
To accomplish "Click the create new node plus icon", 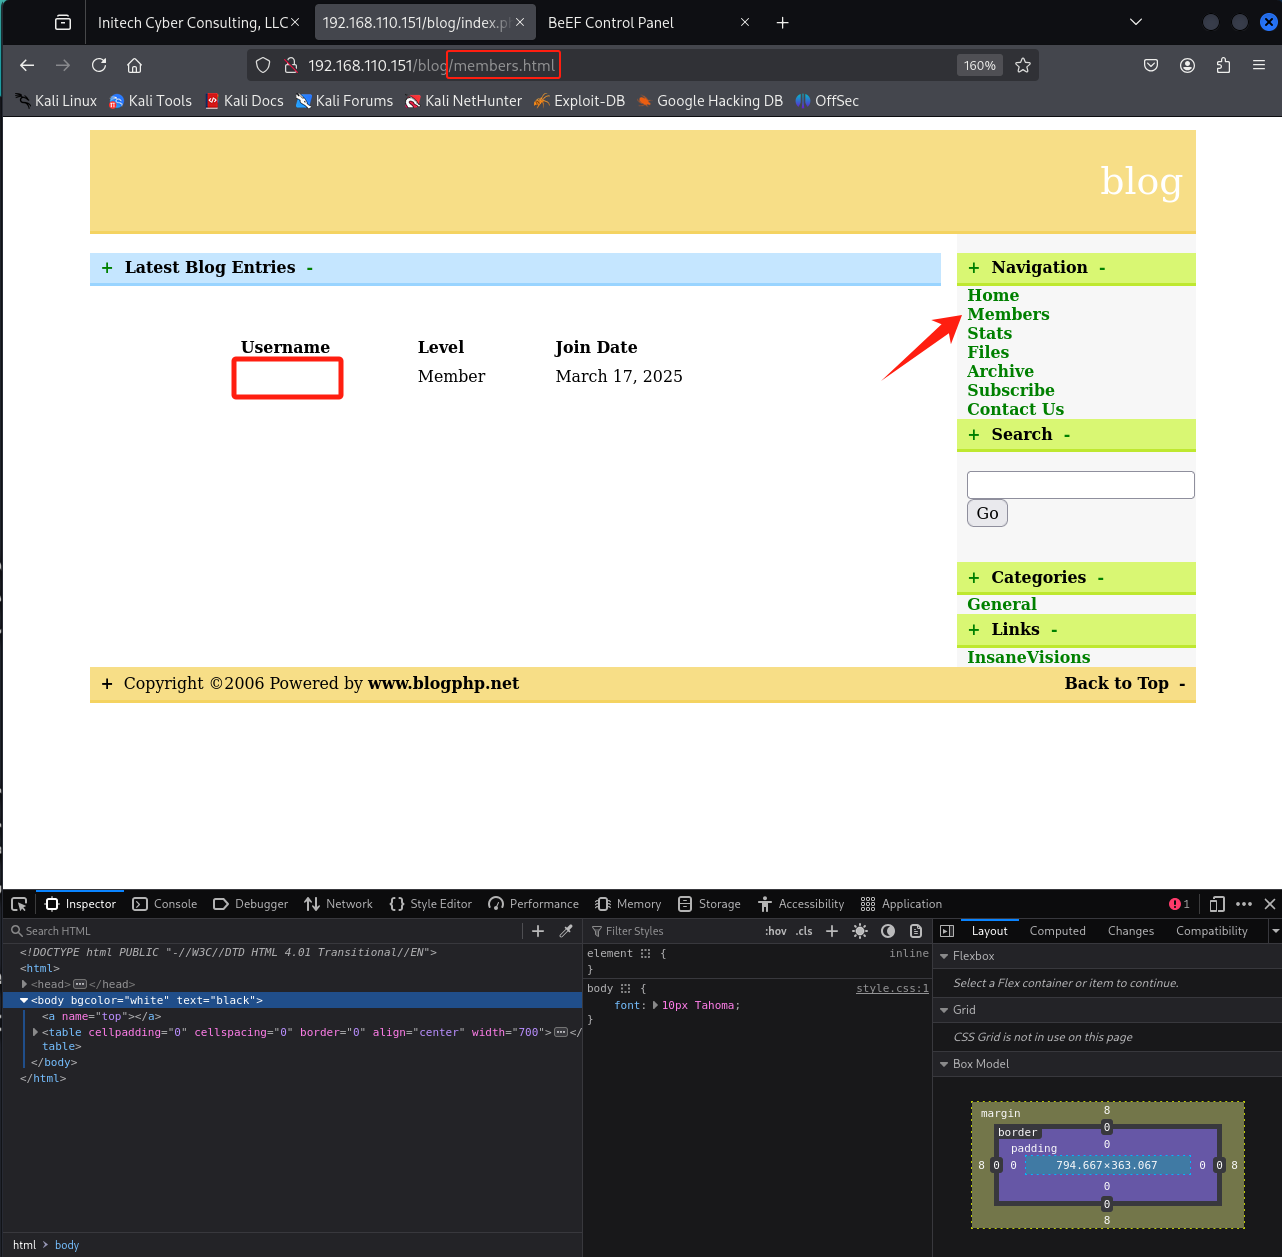I will coord(538,931).
